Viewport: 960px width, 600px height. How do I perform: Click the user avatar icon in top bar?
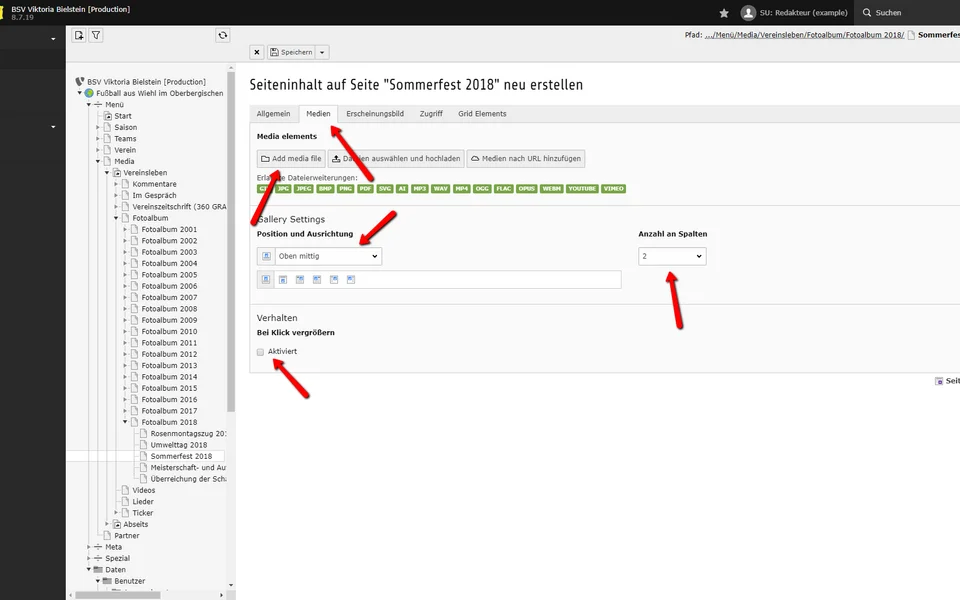[747, 13]
